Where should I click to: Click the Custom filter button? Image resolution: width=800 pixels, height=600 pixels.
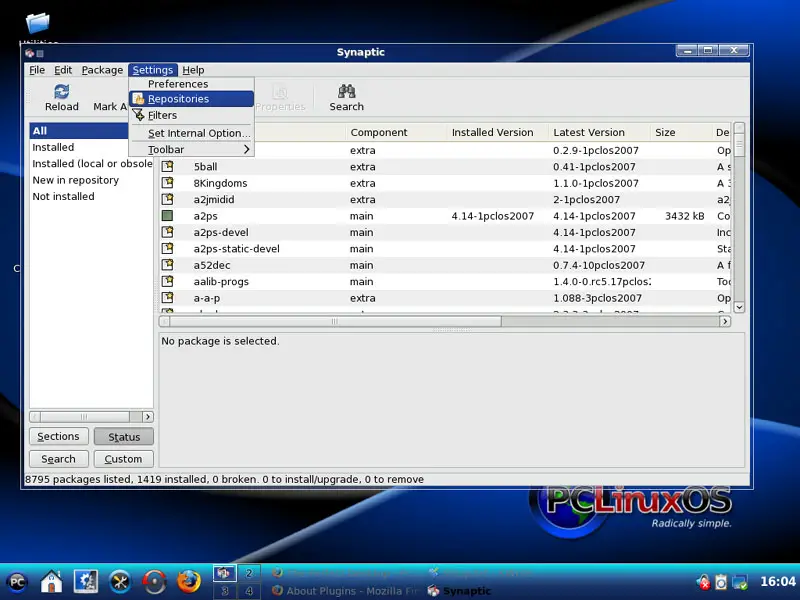point(123,459)
